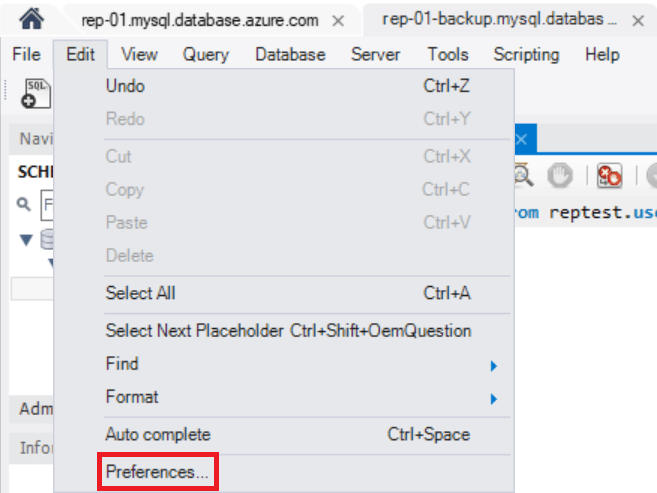Close the rep-01.mysql.database.azure.com tab
The width and height of the screenshot is (657, 493).
click(x=338, y=21)
